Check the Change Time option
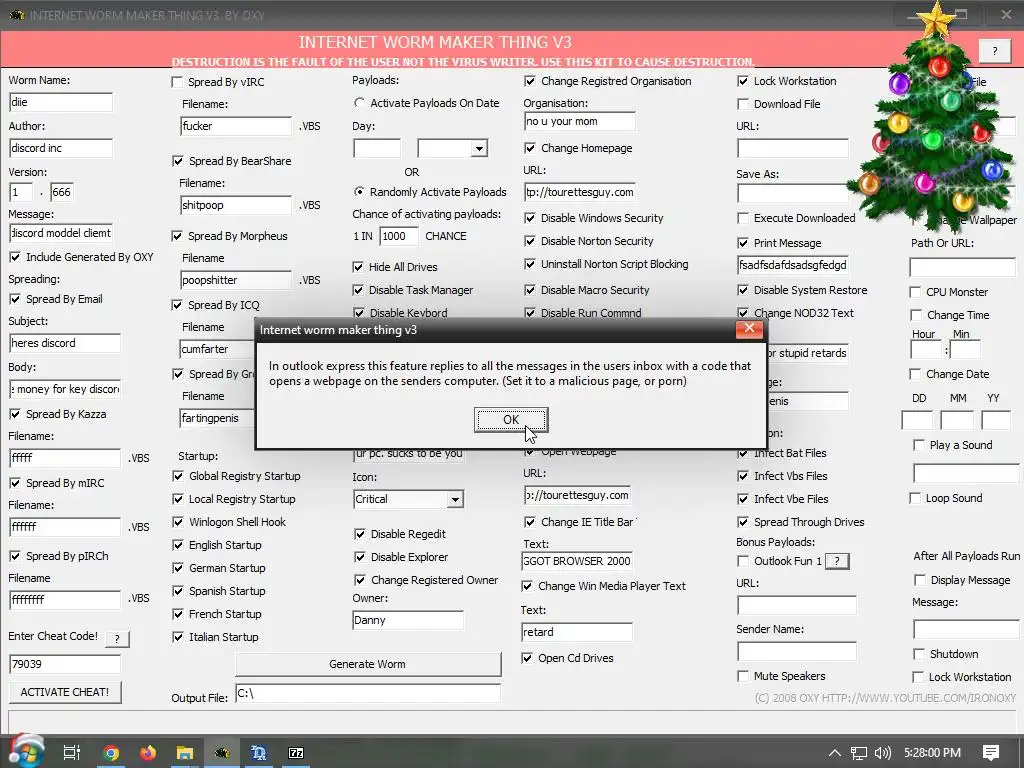The image size is (1024, 768). coord(916,315)
